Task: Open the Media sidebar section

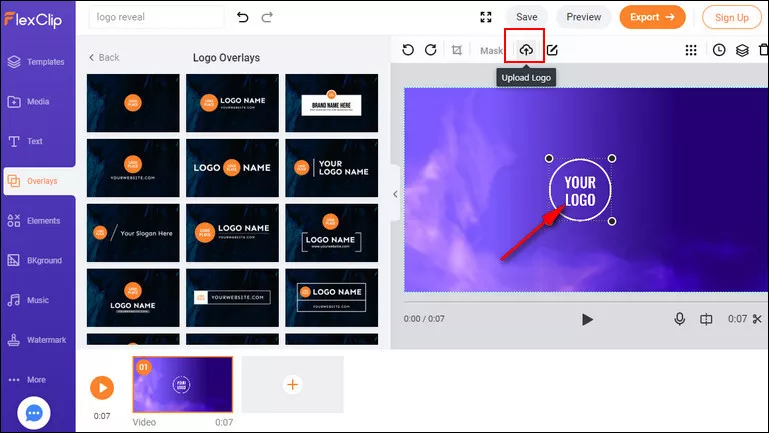Action: click(x=28, y=102)
